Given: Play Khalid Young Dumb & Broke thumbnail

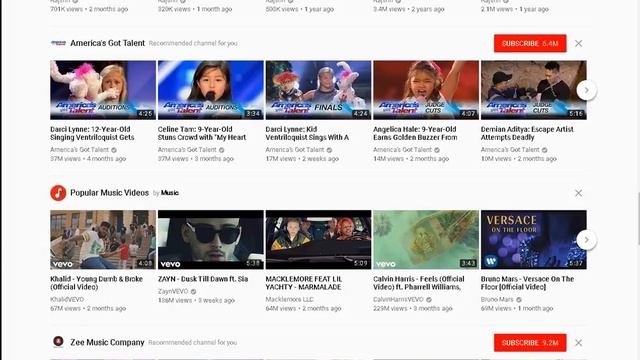Looking at the screenshot, I should (103, 240).
